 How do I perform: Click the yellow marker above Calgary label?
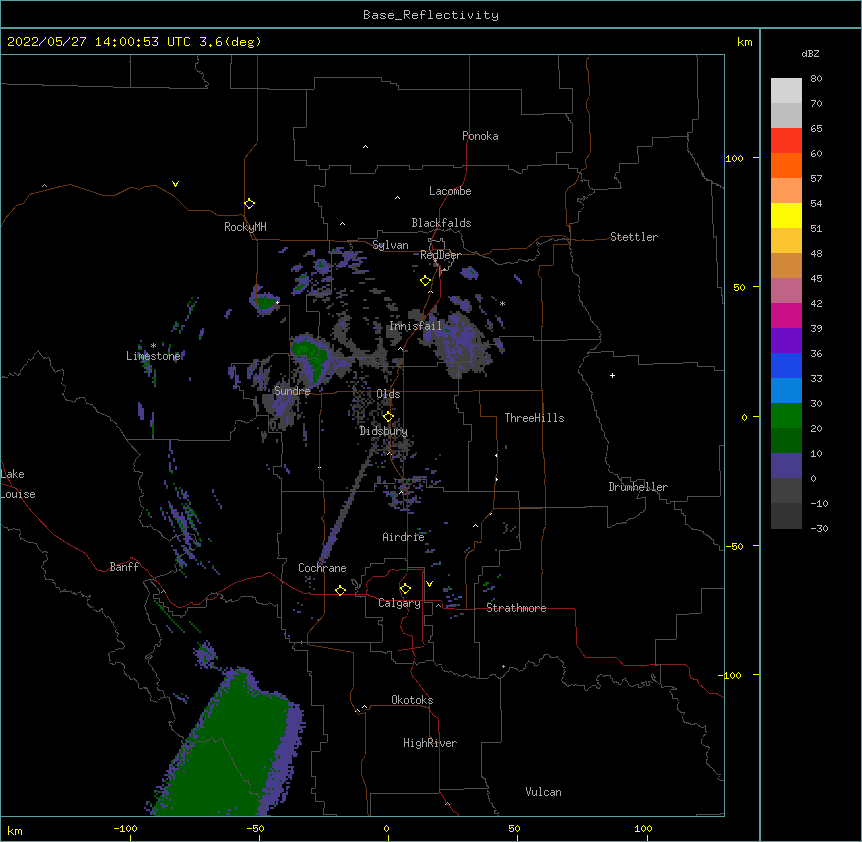[x=405, y=589]
